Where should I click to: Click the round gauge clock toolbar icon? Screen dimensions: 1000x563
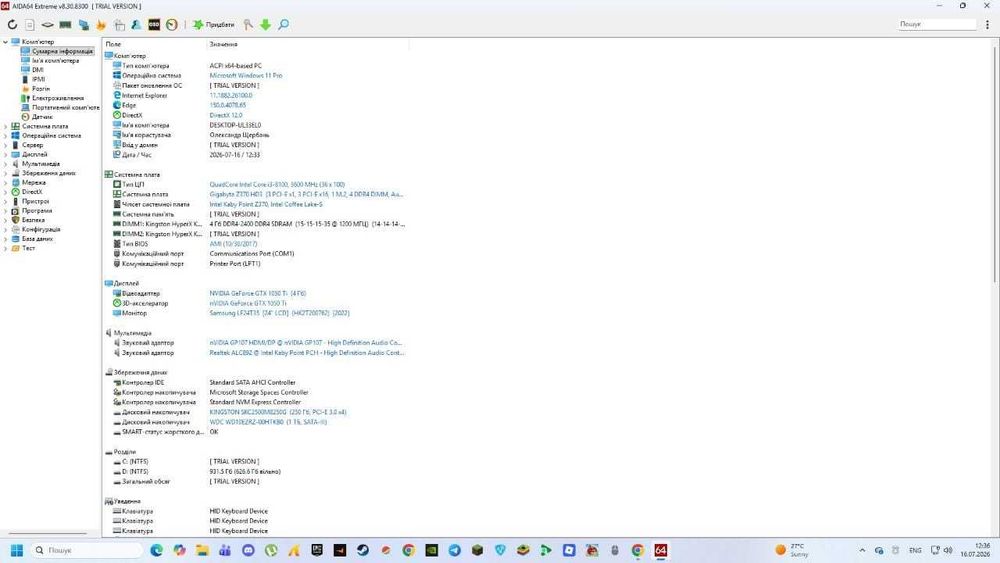click(172, 24)
